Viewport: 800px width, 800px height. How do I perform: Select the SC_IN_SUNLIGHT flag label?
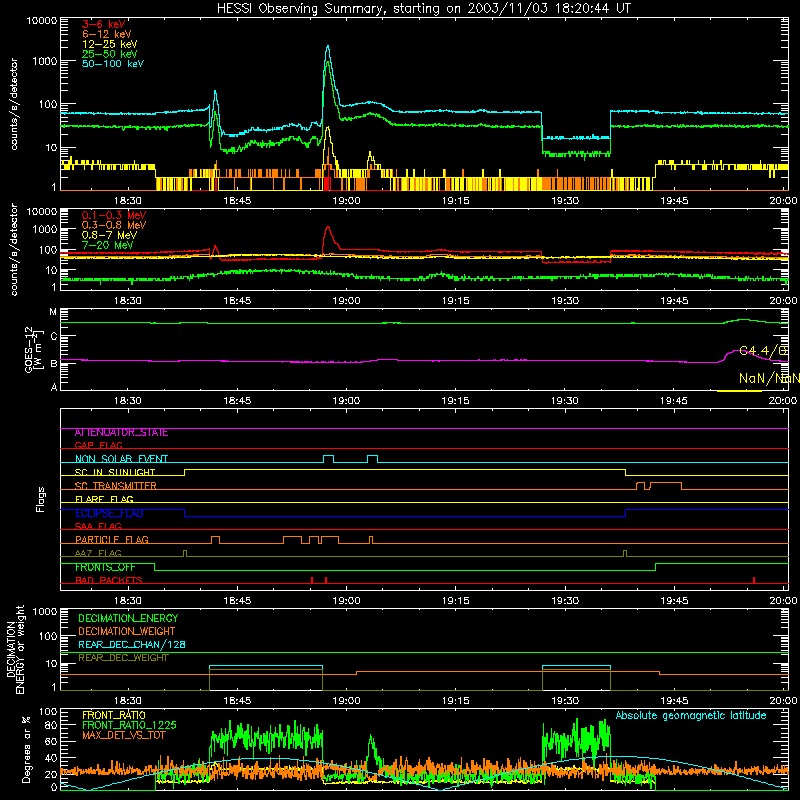point(115,472)
